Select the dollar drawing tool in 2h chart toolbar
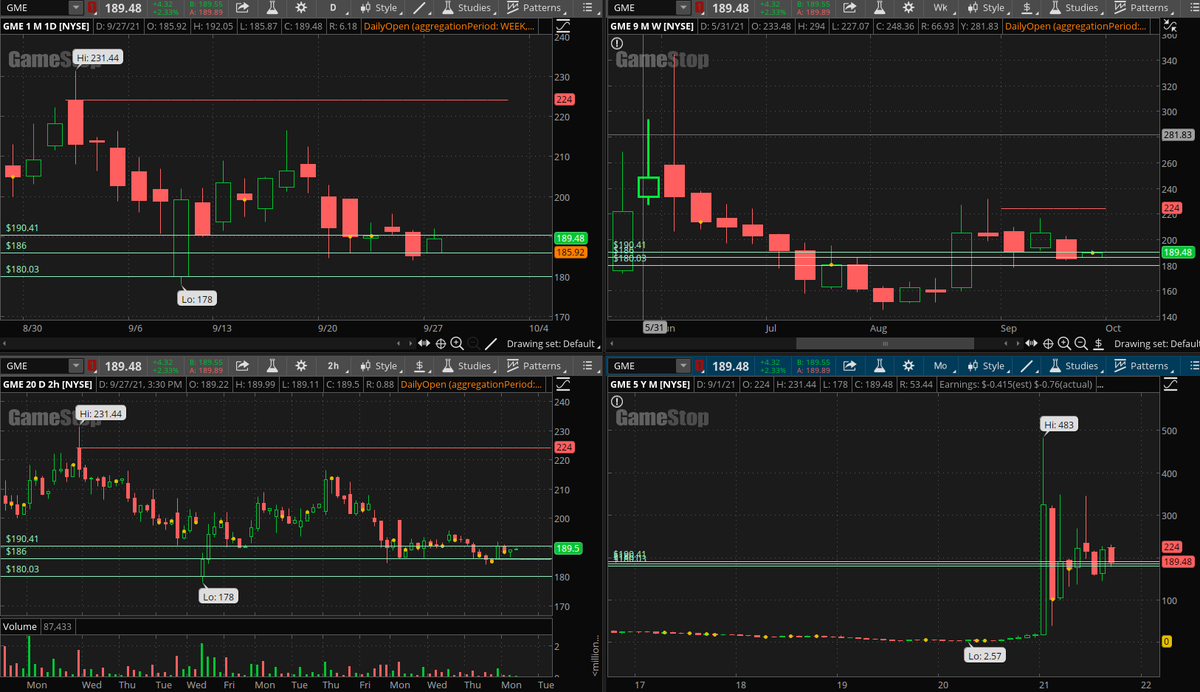The image size is (1200, 692). pos(421,366)
